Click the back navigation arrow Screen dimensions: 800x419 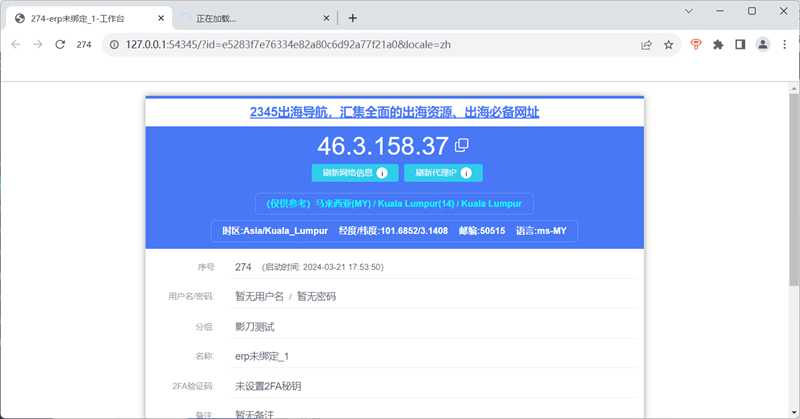point(16,44)
